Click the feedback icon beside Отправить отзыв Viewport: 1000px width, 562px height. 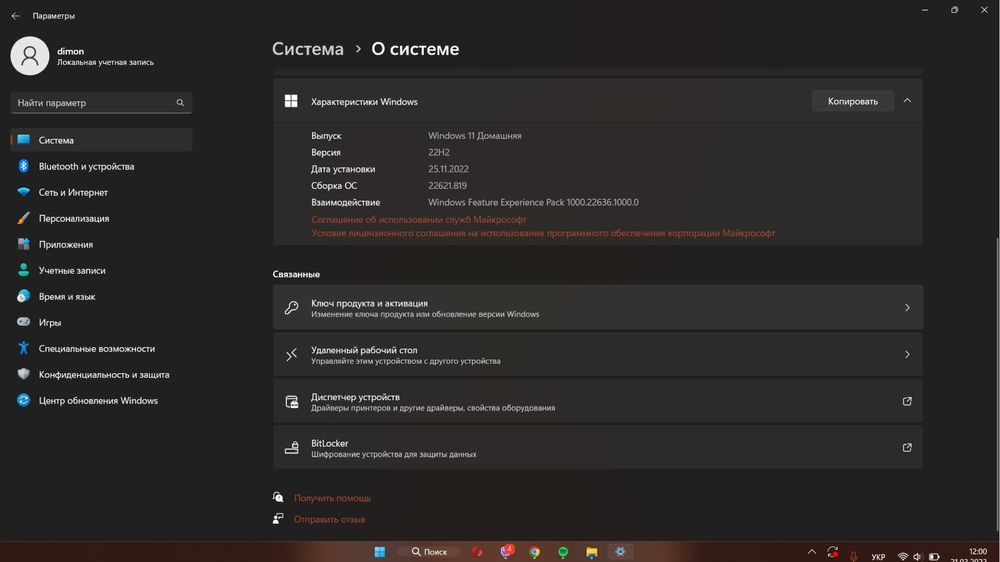(278, 519)
